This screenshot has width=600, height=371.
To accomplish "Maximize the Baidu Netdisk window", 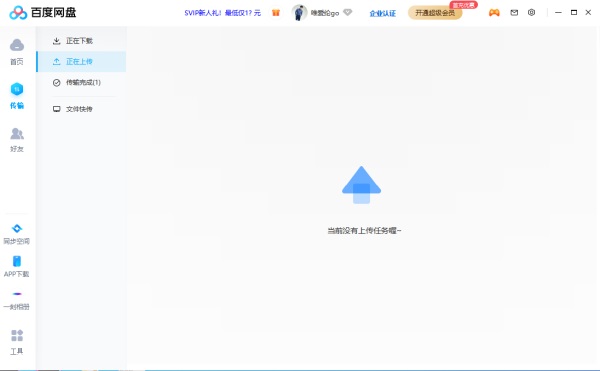I will coord(574,13).
